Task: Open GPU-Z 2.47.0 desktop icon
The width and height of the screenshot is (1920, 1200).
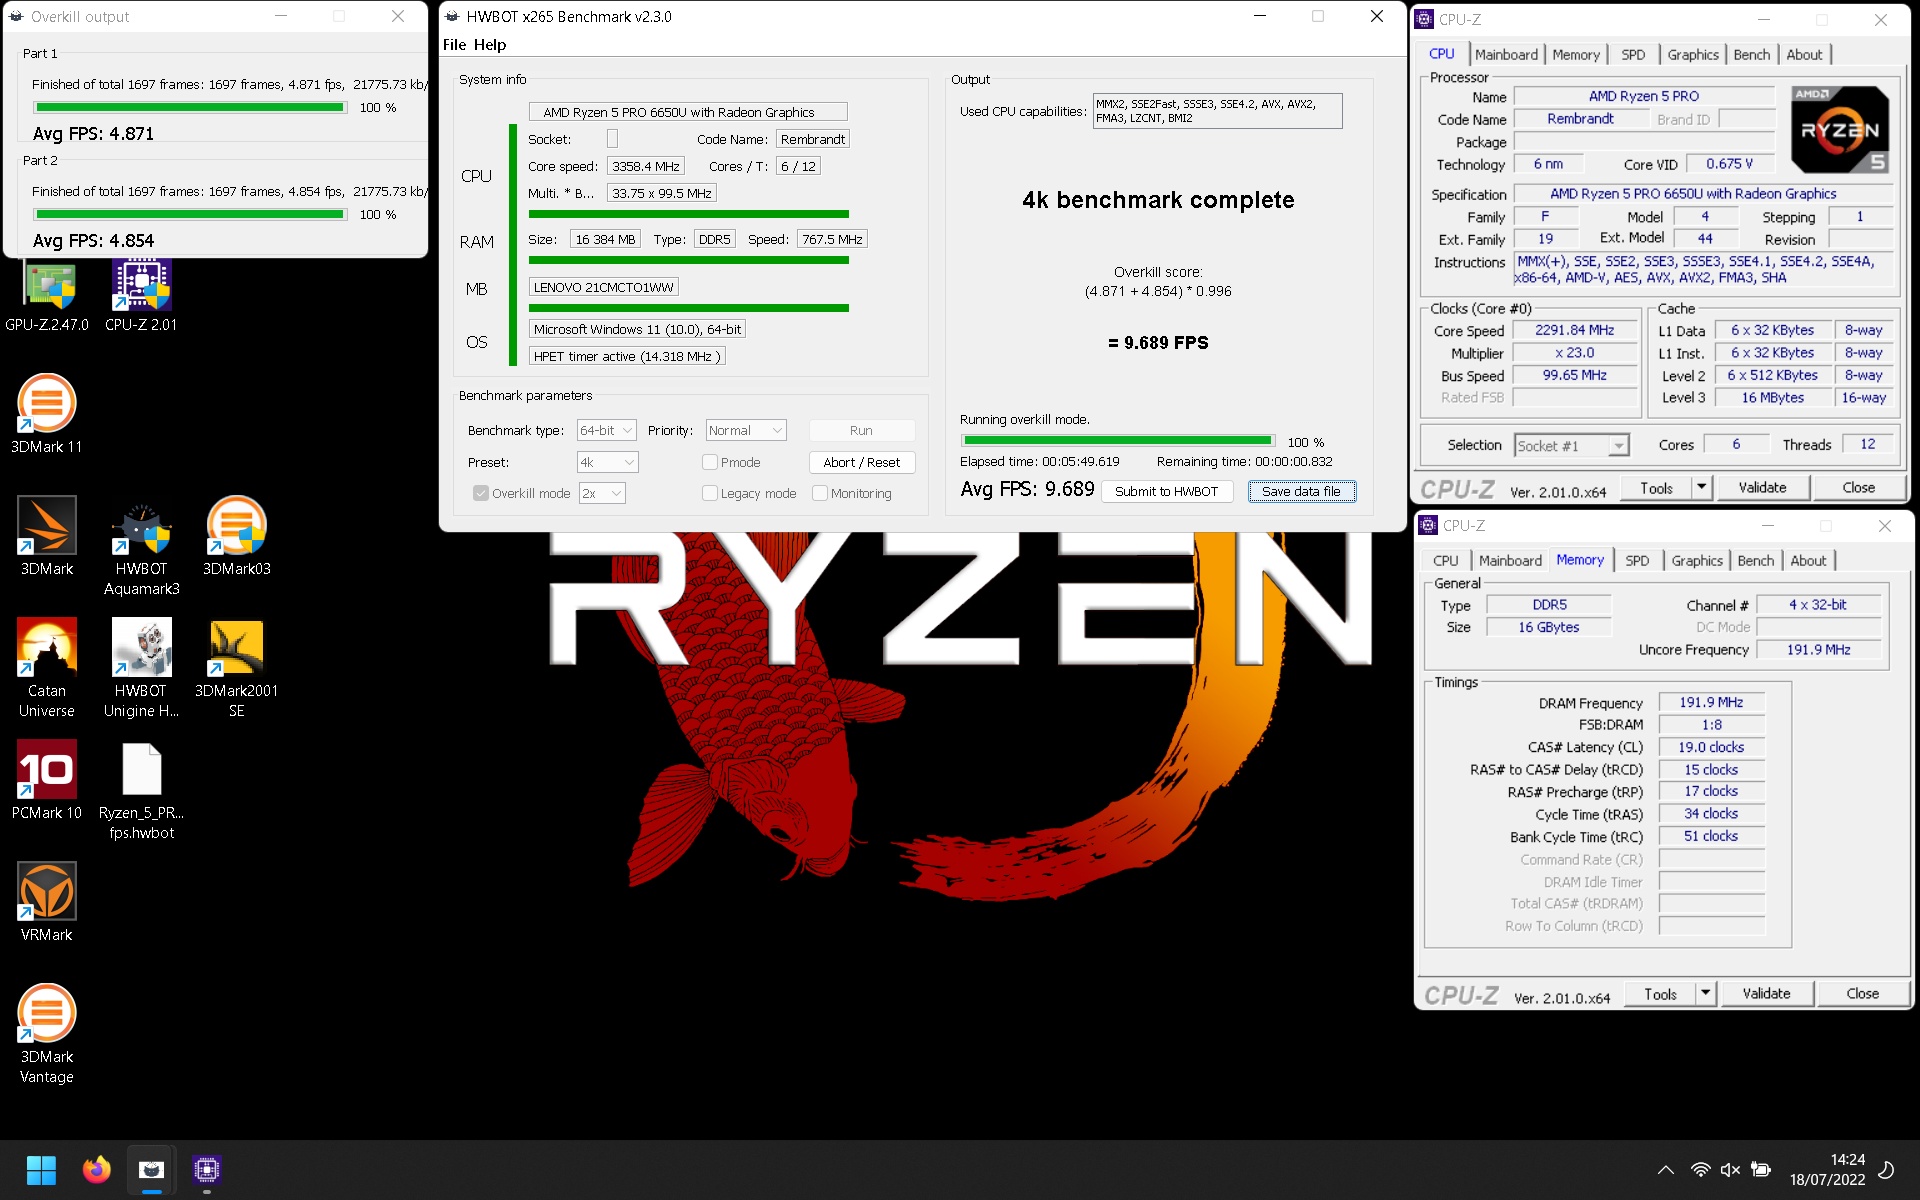Action: [x=47, y=295]
